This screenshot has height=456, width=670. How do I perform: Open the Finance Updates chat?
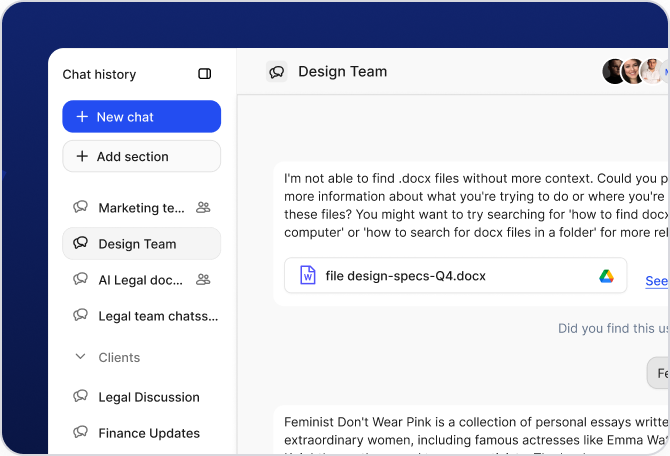(148, 433)
